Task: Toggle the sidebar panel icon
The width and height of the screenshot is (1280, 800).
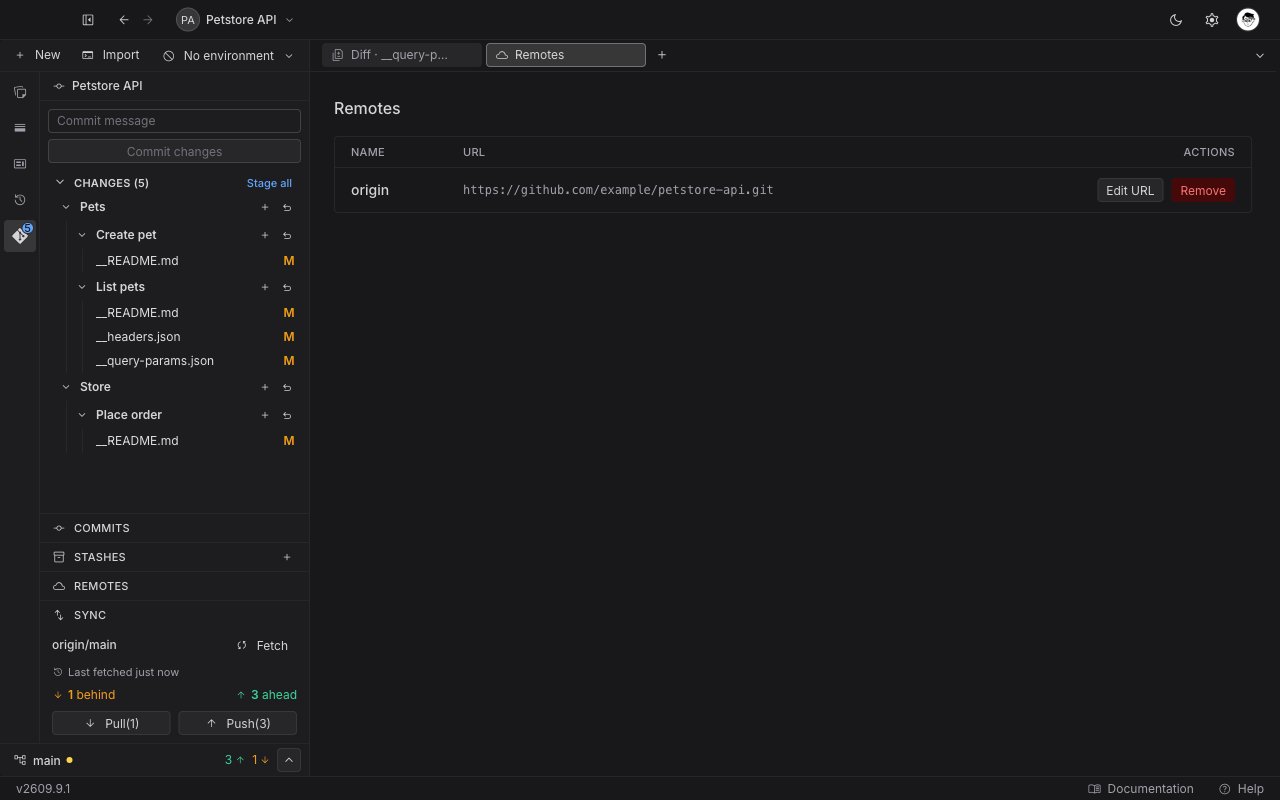Action: point(88,19)
